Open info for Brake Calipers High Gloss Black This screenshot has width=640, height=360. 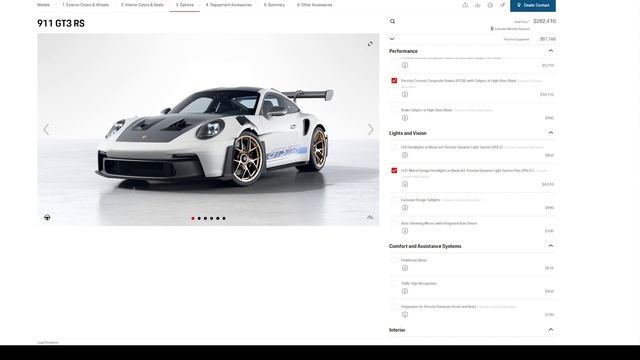coord(405,118)
